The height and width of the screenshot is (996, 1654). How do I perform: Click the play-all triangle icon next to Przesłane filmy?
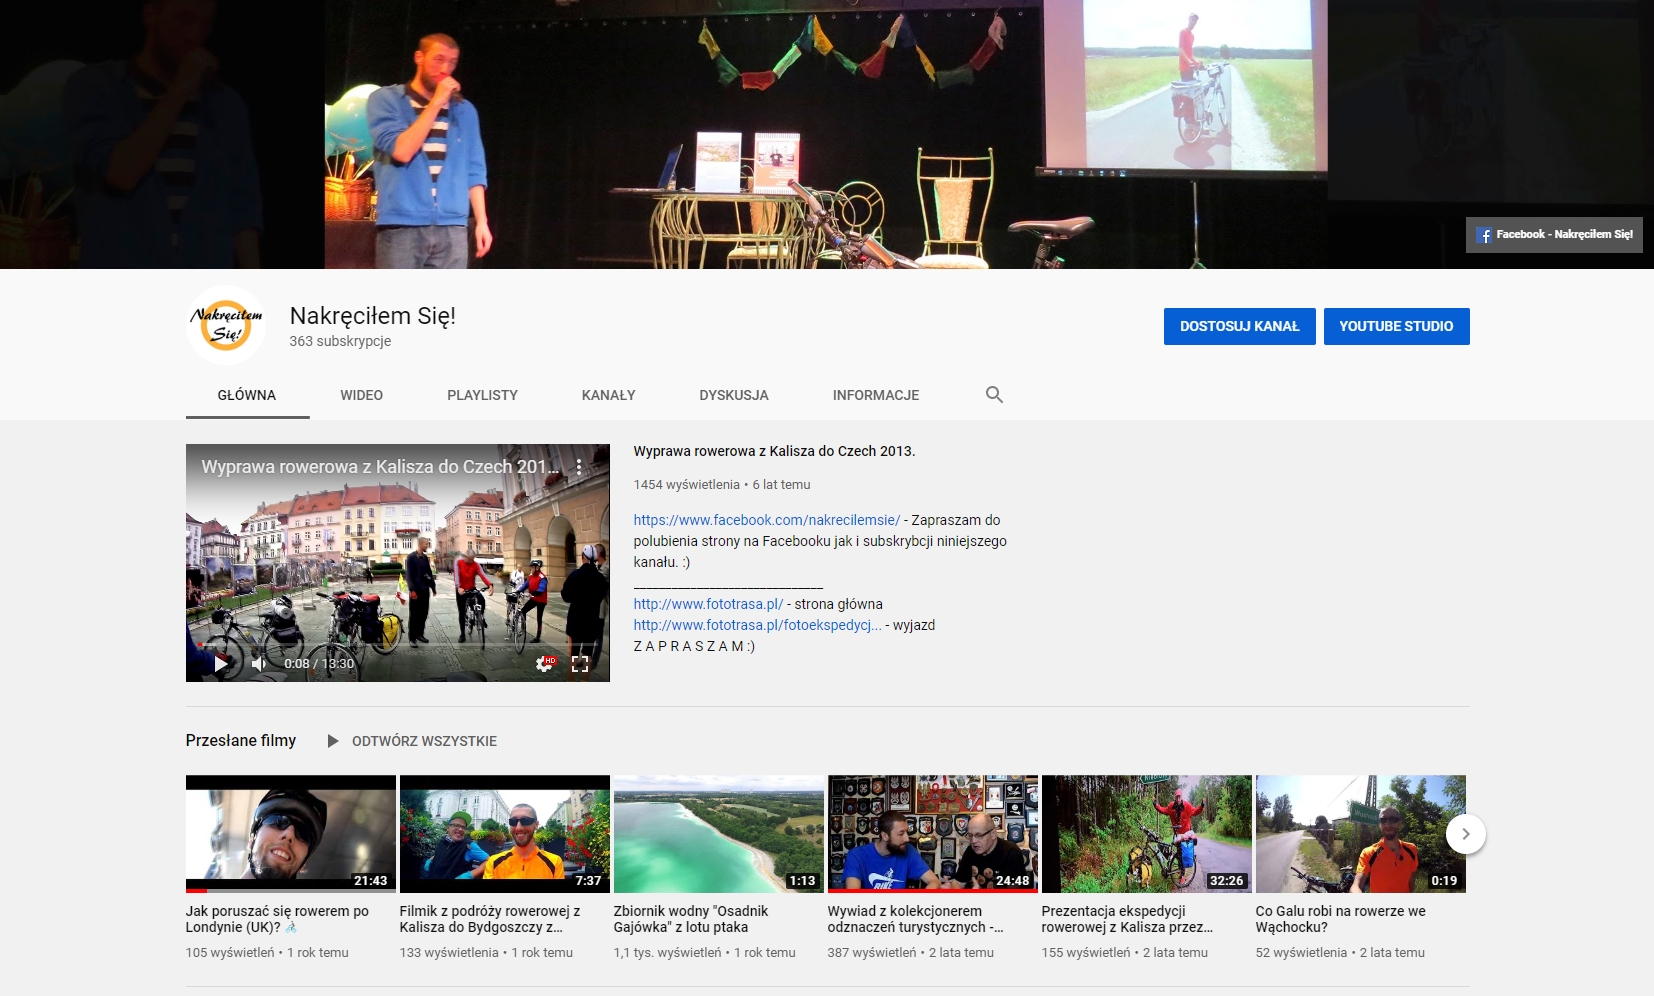[x=333, y=741]
